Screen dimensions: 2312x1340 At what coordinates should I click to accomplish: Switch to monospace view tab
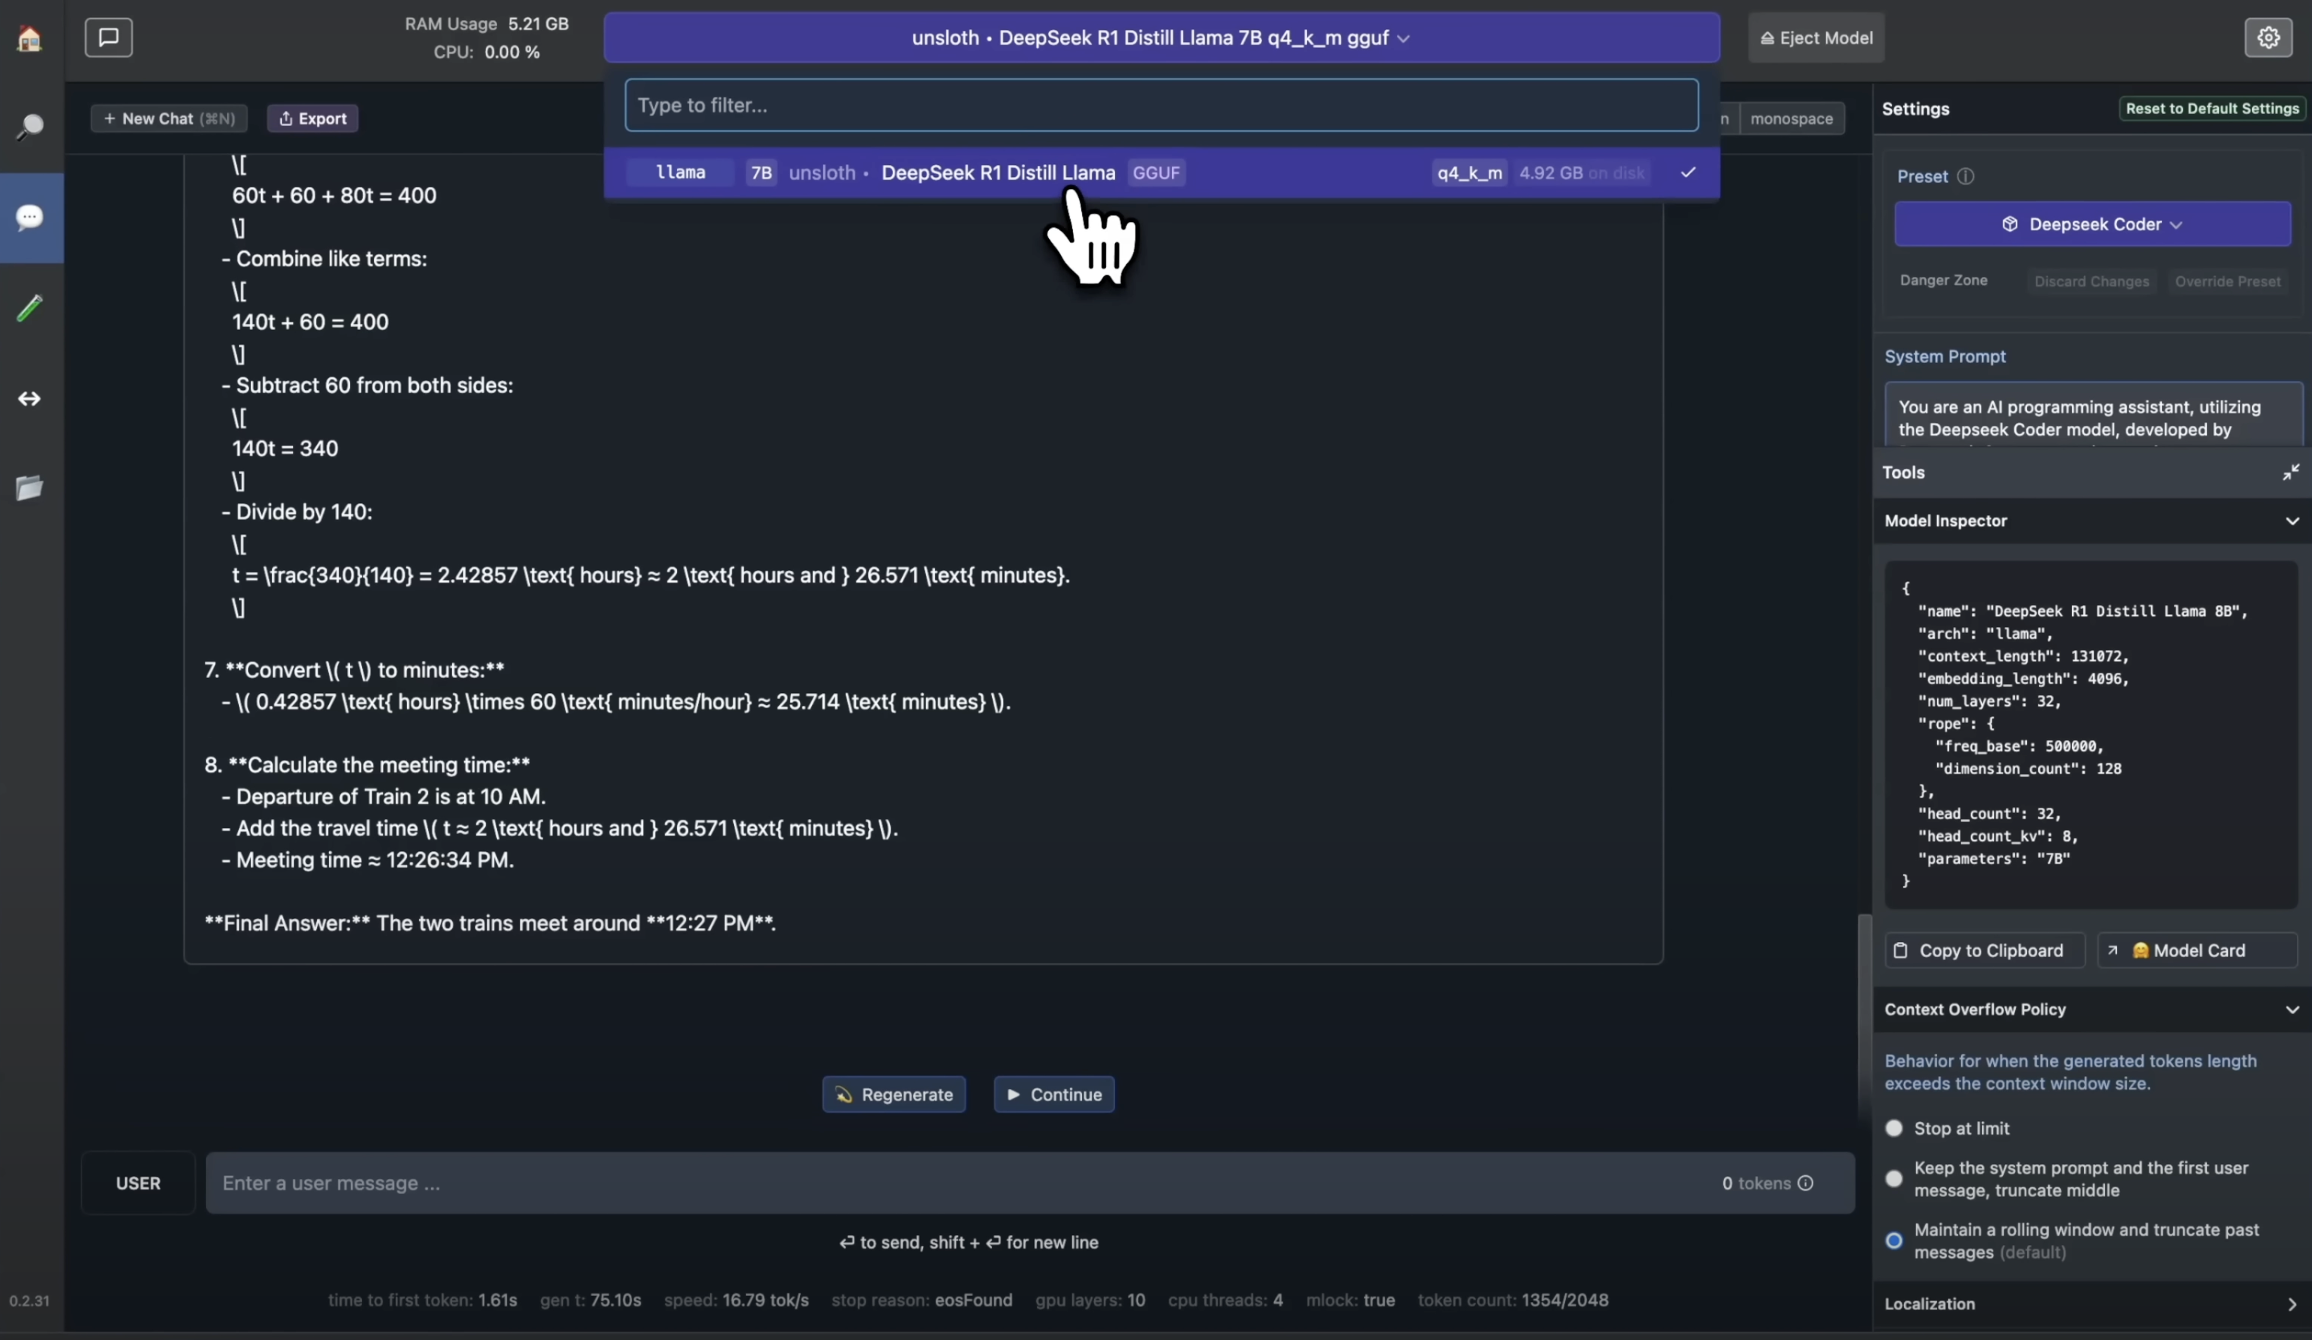point(1791,118)
